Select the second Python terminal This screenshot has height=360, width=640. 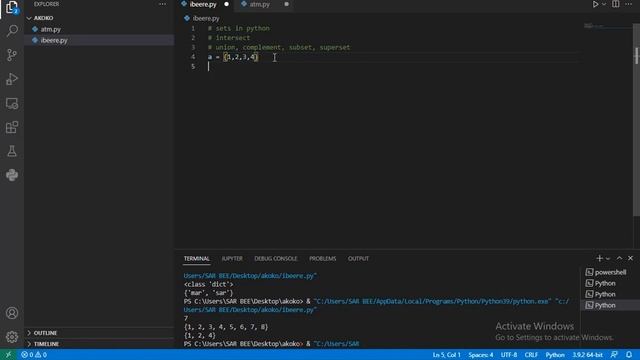coord(610,294)
